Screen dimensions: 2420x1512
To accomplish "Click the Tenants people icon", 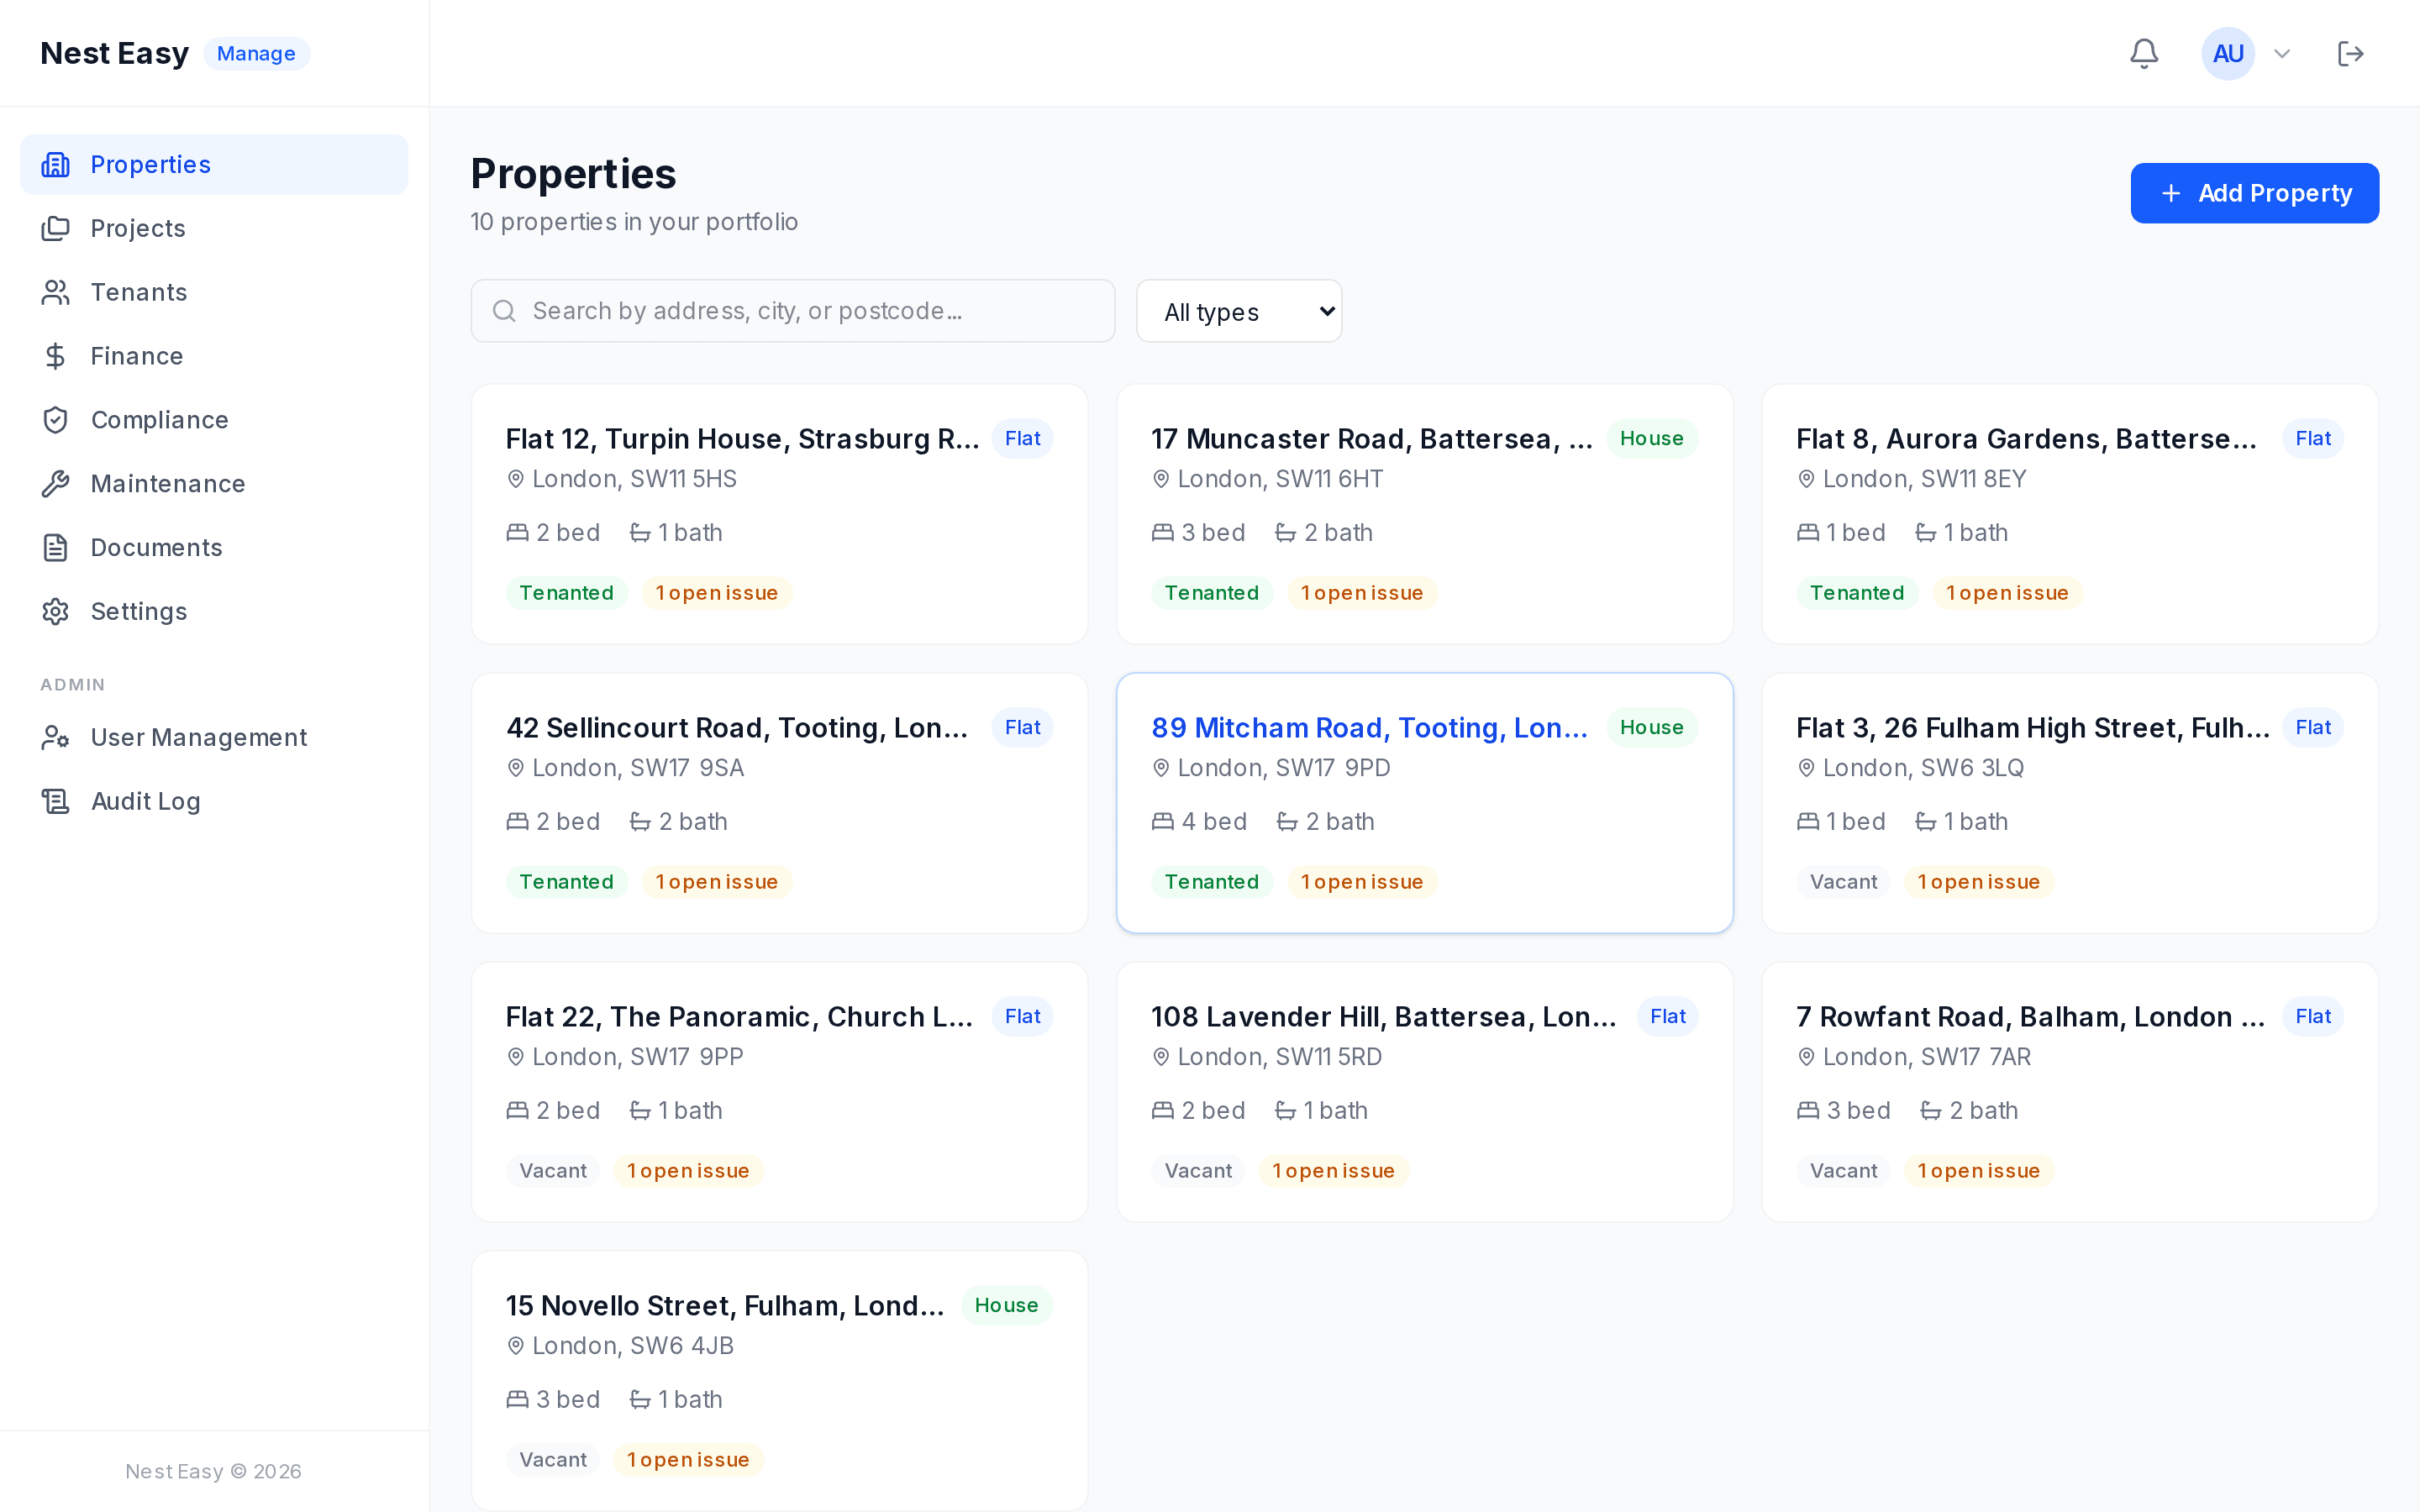I will pos(55,292).
